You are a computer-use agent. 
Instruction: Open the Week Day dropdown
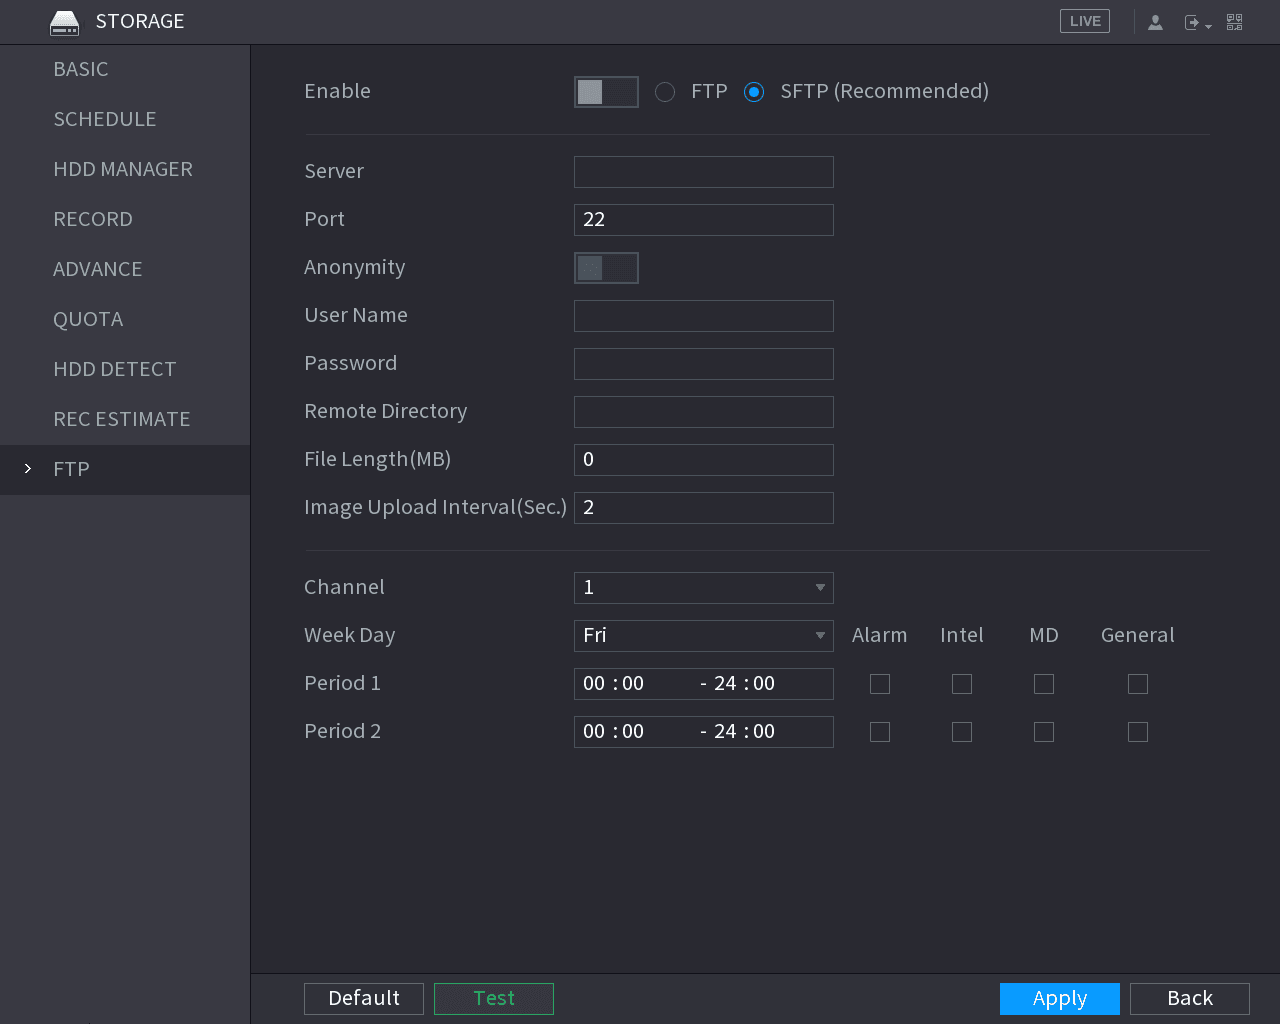tap(704, 636)
